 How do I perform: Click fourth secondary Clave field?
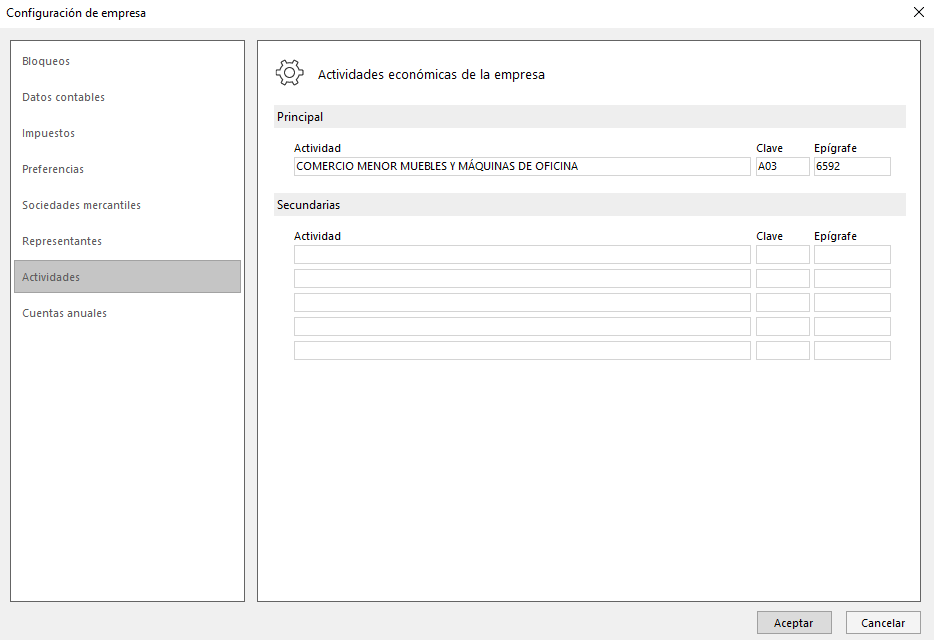tap(783, 327)
